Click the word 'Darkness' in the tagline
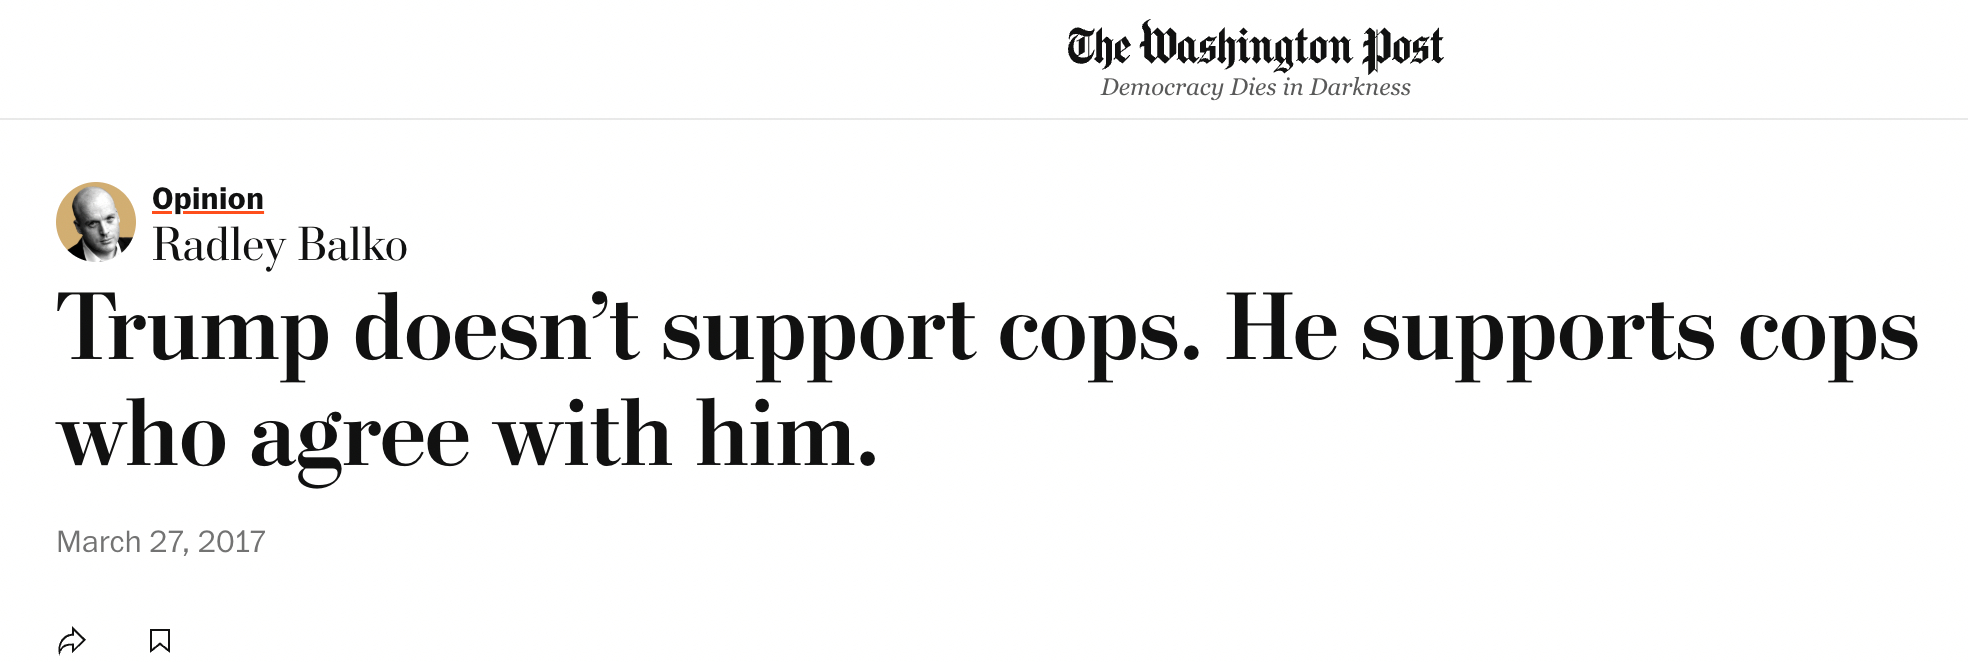1968x662 pixels. click(x=1360, y=88)
